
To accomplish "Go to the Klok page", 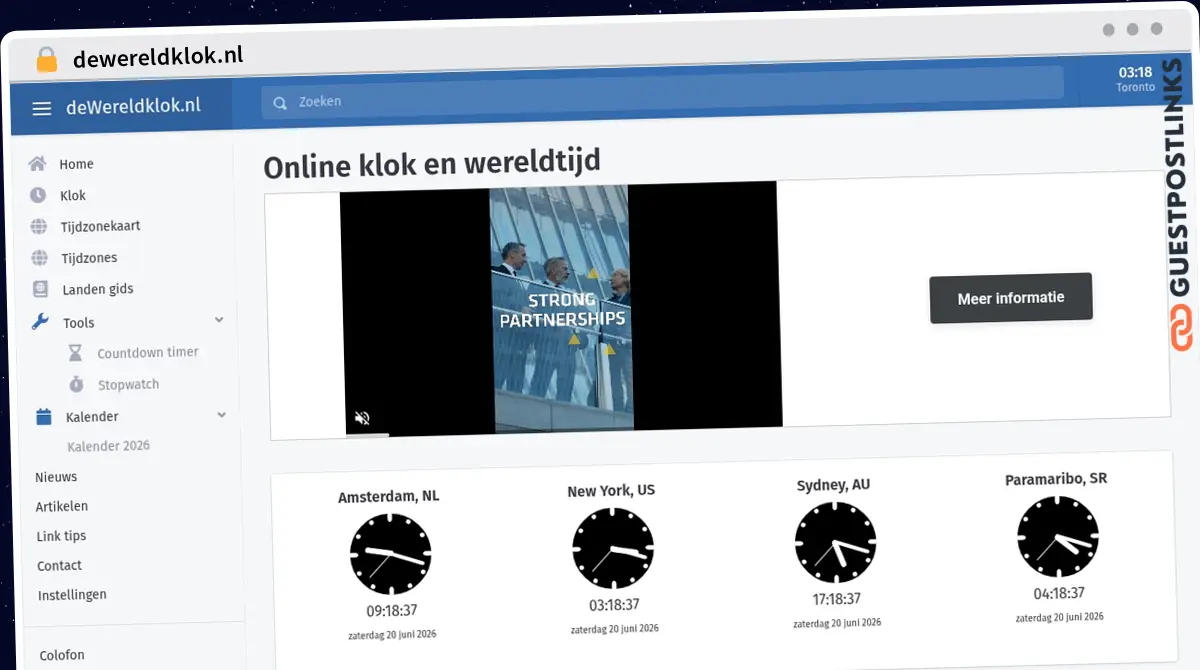I will tap(73, 195).
